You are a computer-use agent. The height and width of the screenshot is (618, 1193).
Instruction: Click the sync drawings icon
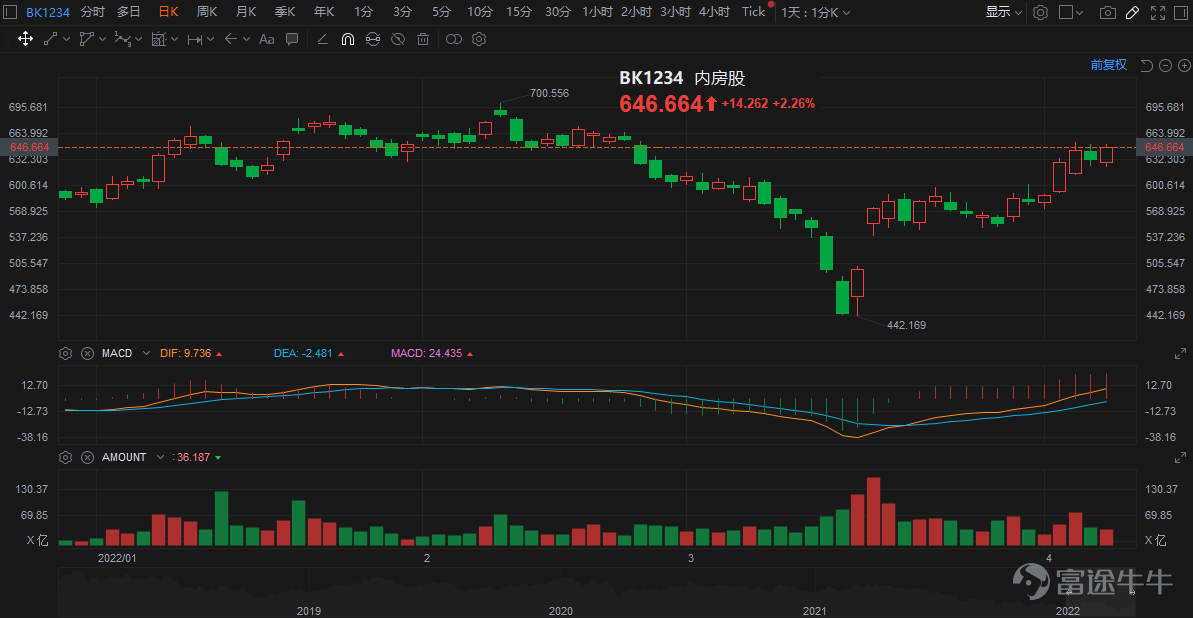[373, 39]
